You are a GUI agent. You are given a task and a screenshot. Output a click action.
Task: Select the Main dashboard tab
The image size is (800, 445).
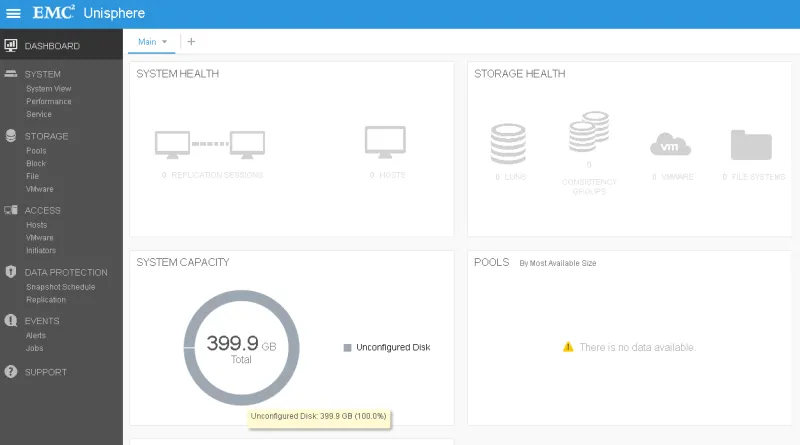(x=147, y=42)
